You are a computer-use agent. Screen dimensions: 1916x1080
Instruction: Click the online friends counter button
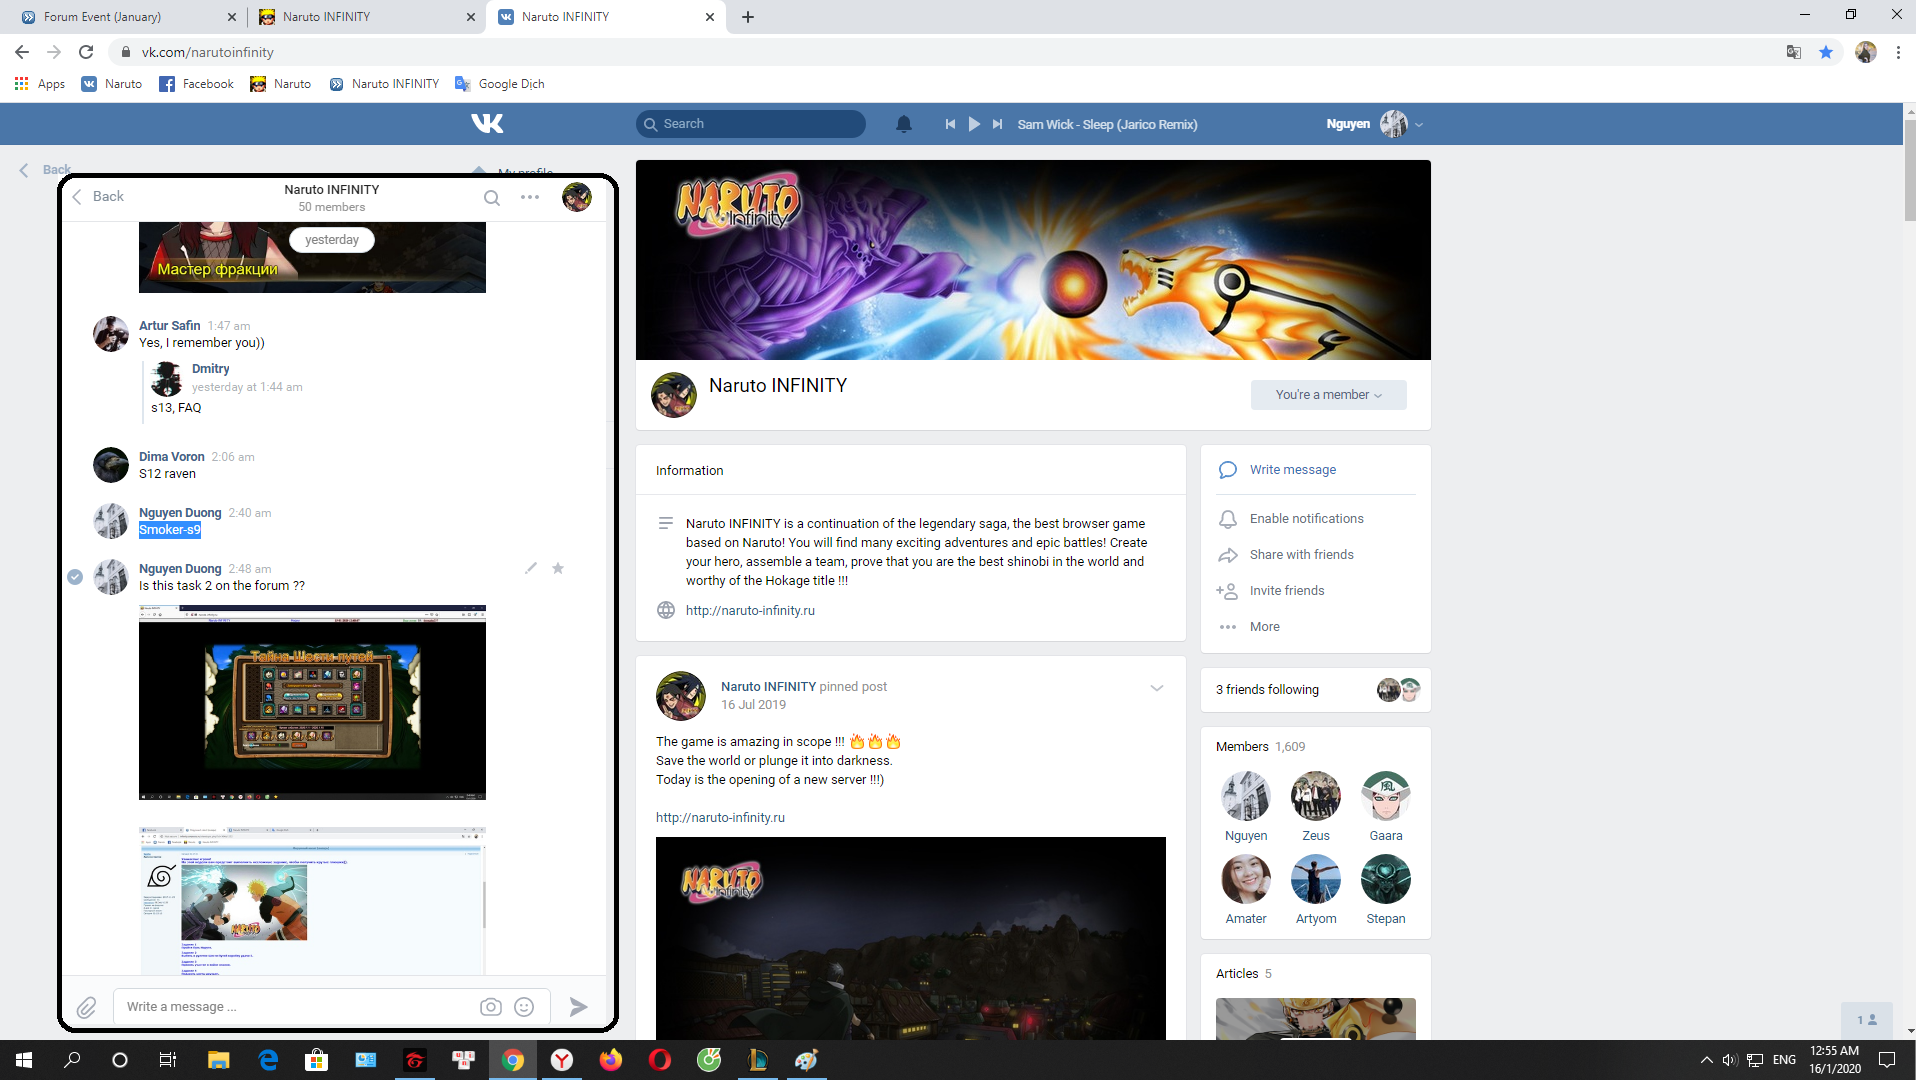1866,1020
